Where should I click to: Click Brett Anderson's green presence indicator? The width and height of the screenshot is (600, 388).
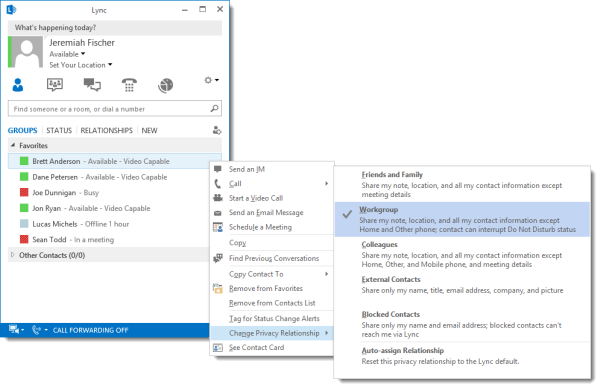(x=24, y=161)
